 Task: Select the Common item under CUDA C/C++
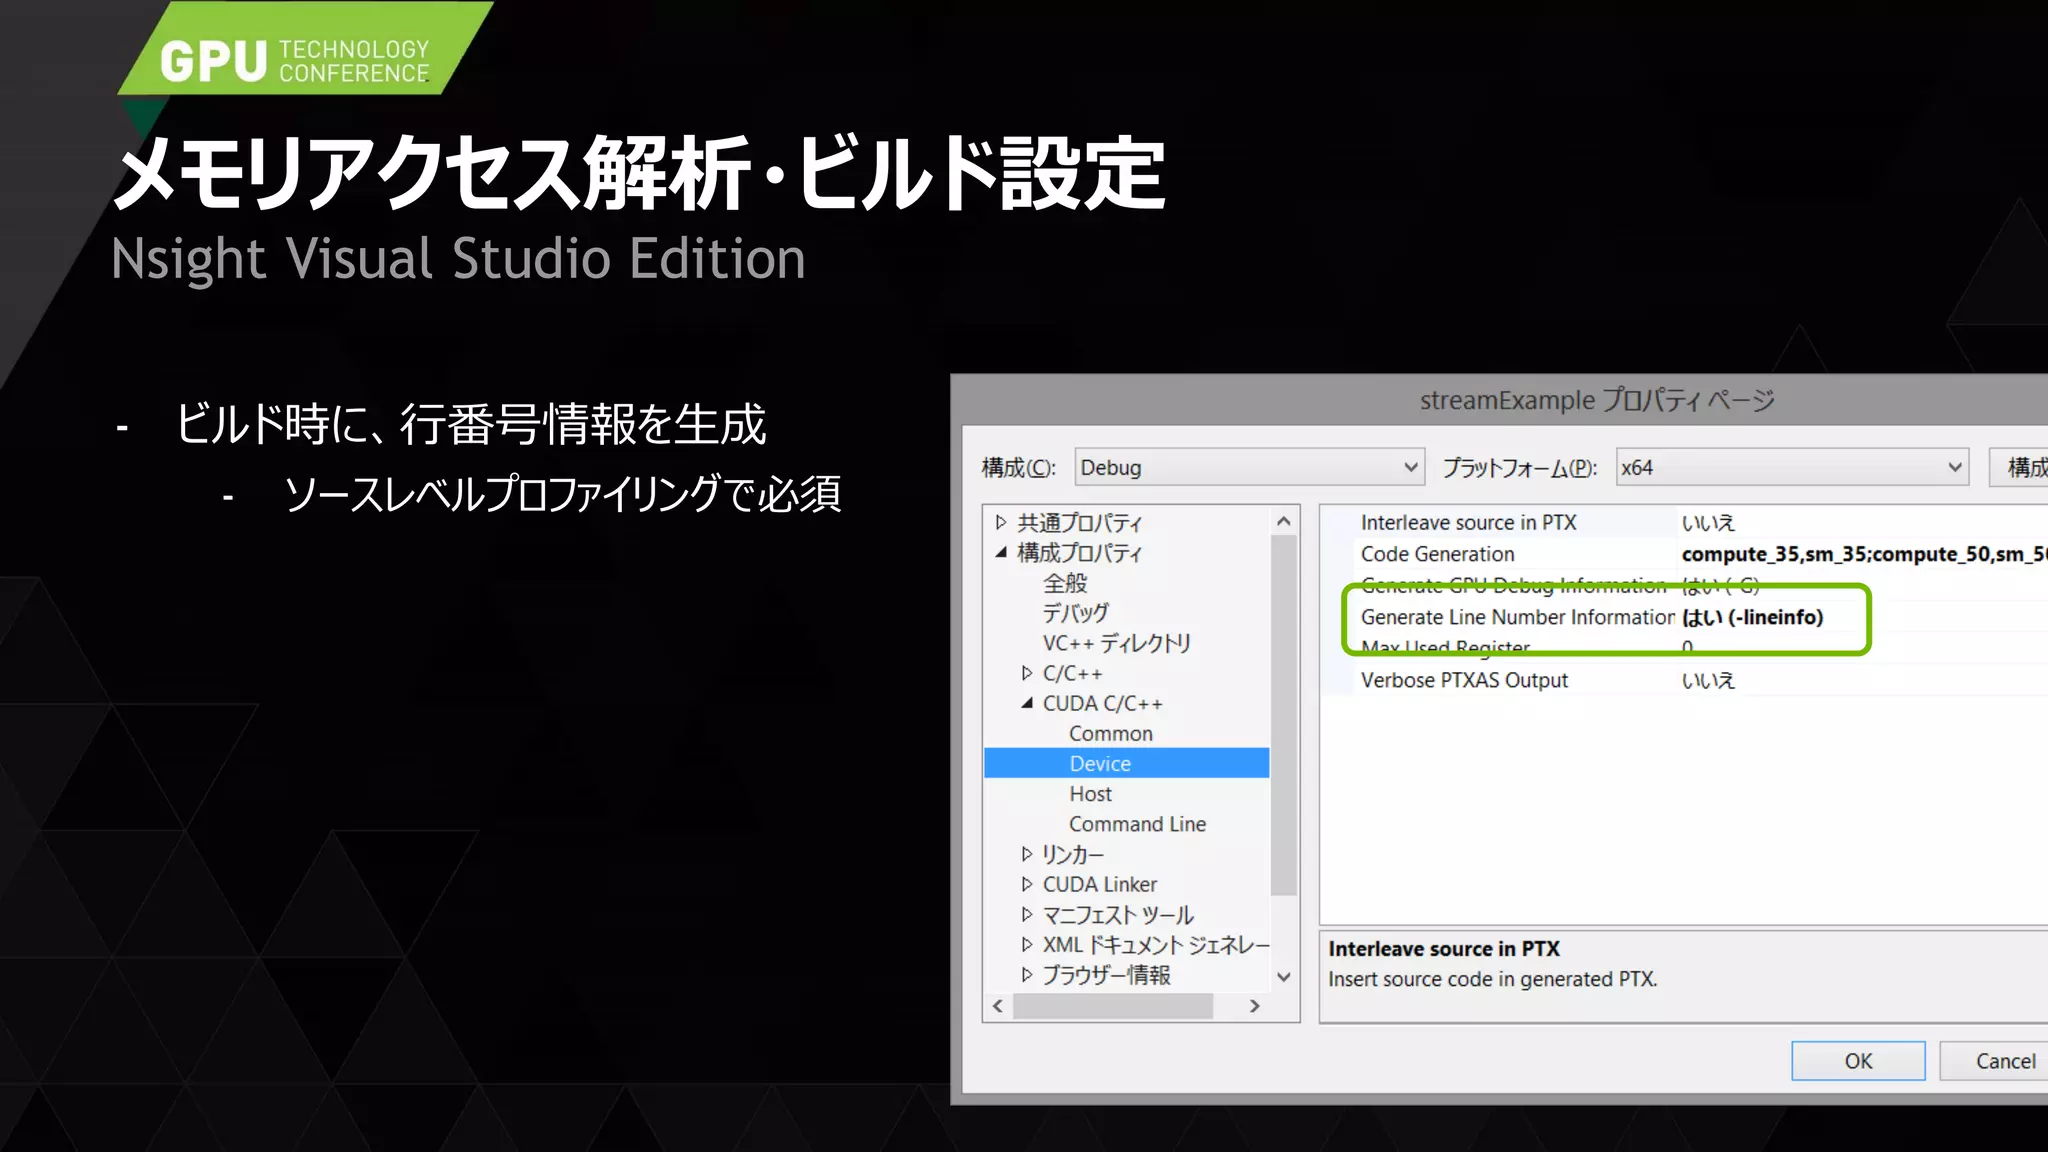(x=1110, y=733)
